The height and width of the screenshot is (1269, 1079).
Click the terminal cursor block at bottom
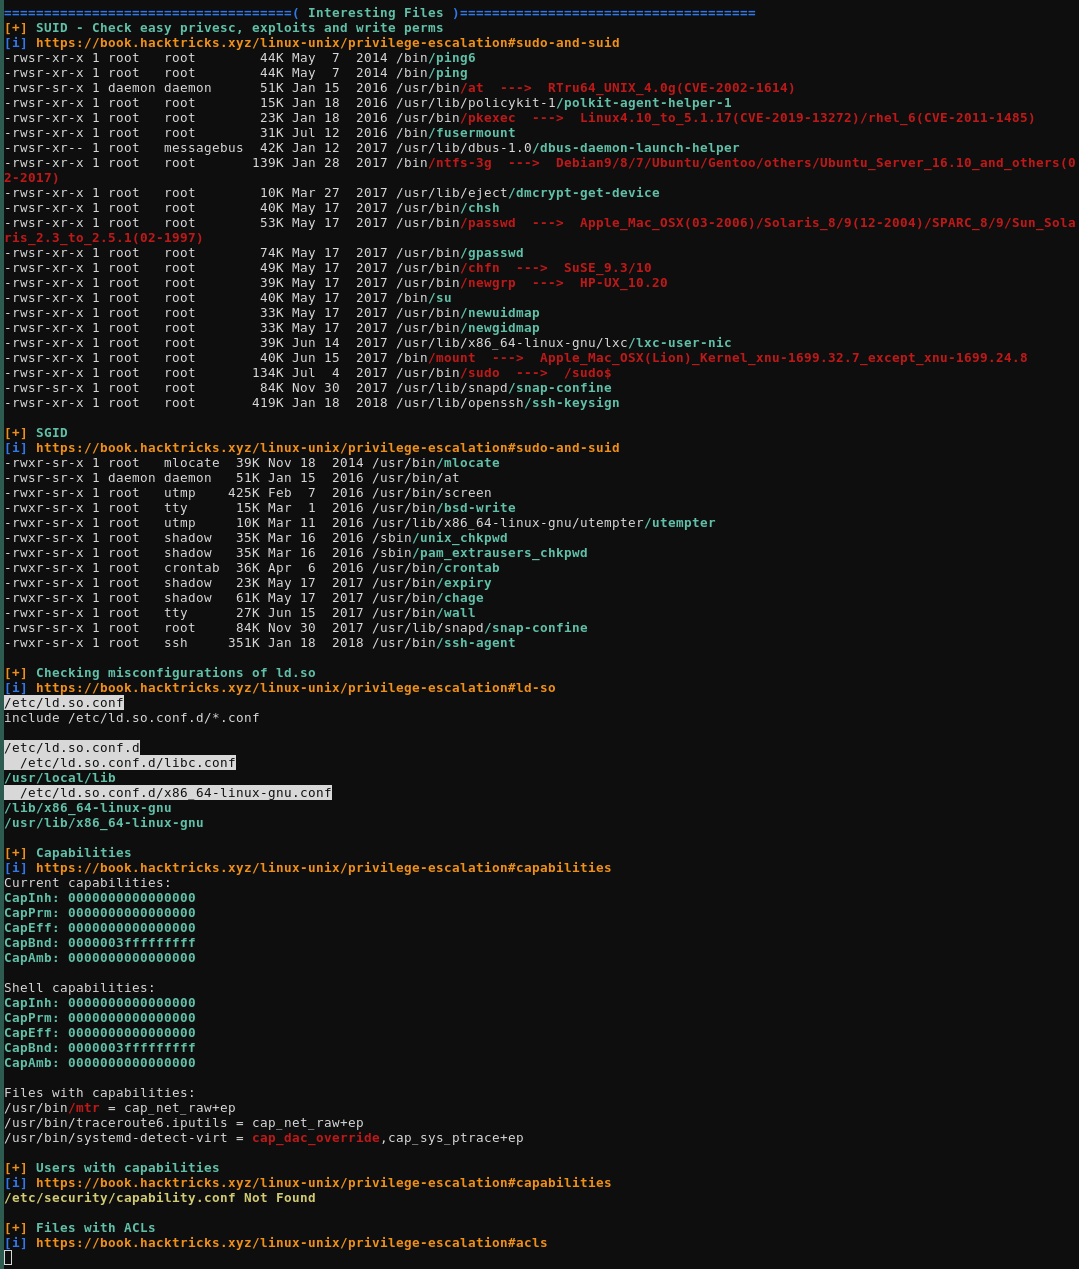pos(8,1257)
